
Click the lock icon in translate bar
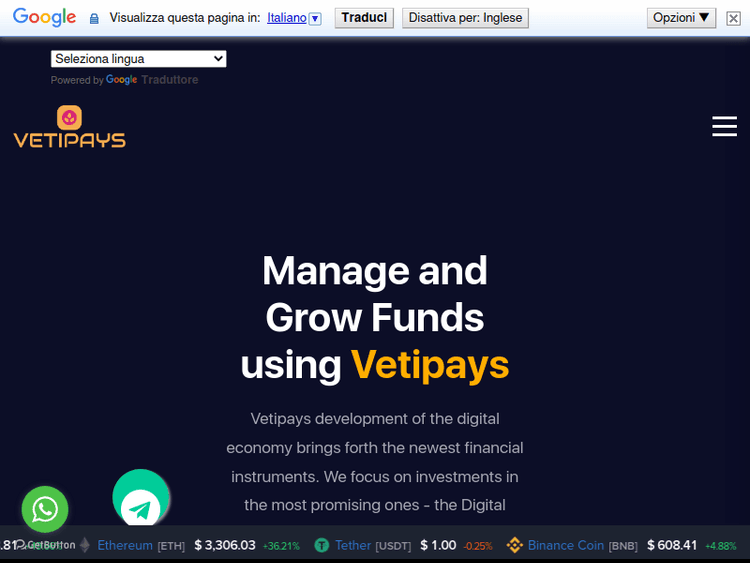coord(94,19)
